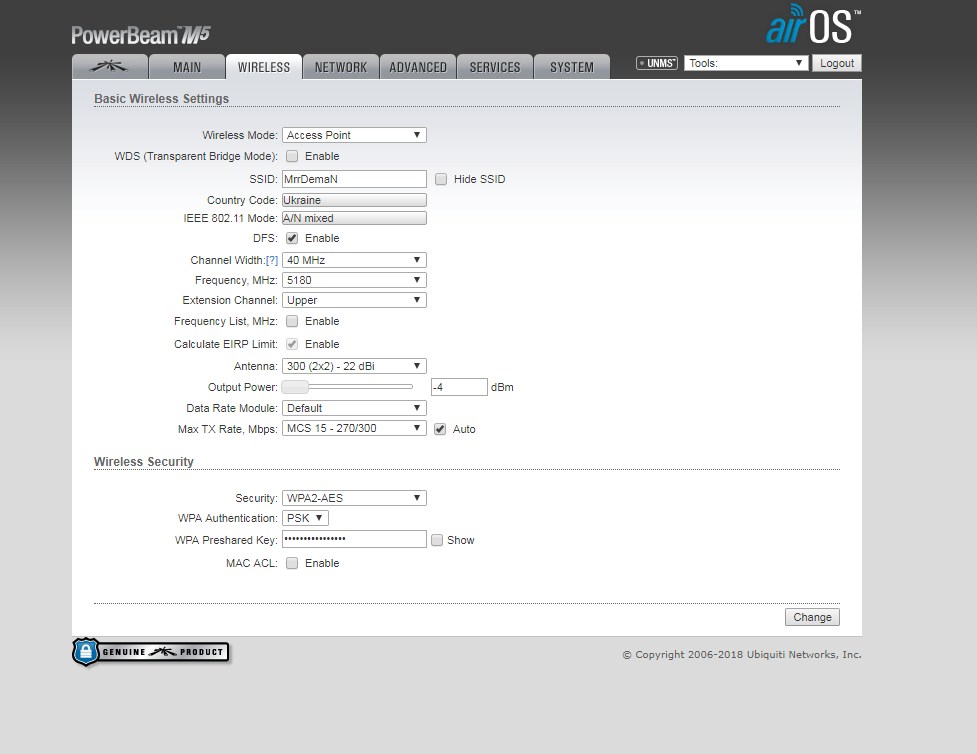The width and height of the screenshot is (977, 754).
Task: Open the Security dropdown
Action: pyautogui.click(x=354, y=498)
